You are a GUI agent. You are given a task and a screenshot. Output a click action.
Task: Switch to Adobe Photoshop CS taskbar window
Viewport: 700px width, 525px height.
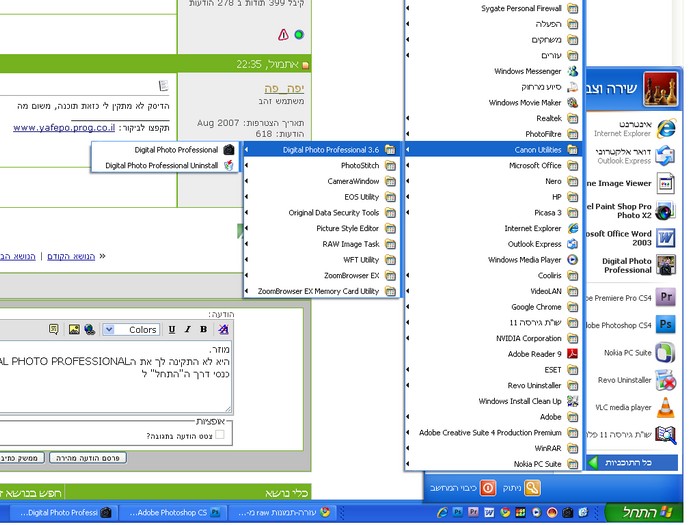174,512
